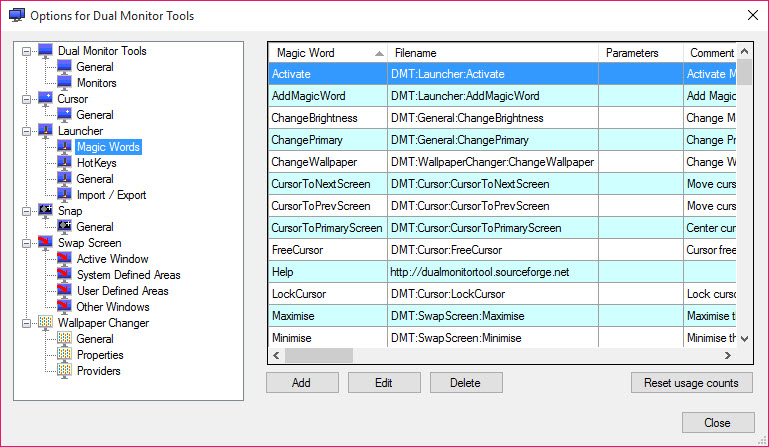
Task: Select the CursorToNextScreen row
Action: [x=502, y=184]
